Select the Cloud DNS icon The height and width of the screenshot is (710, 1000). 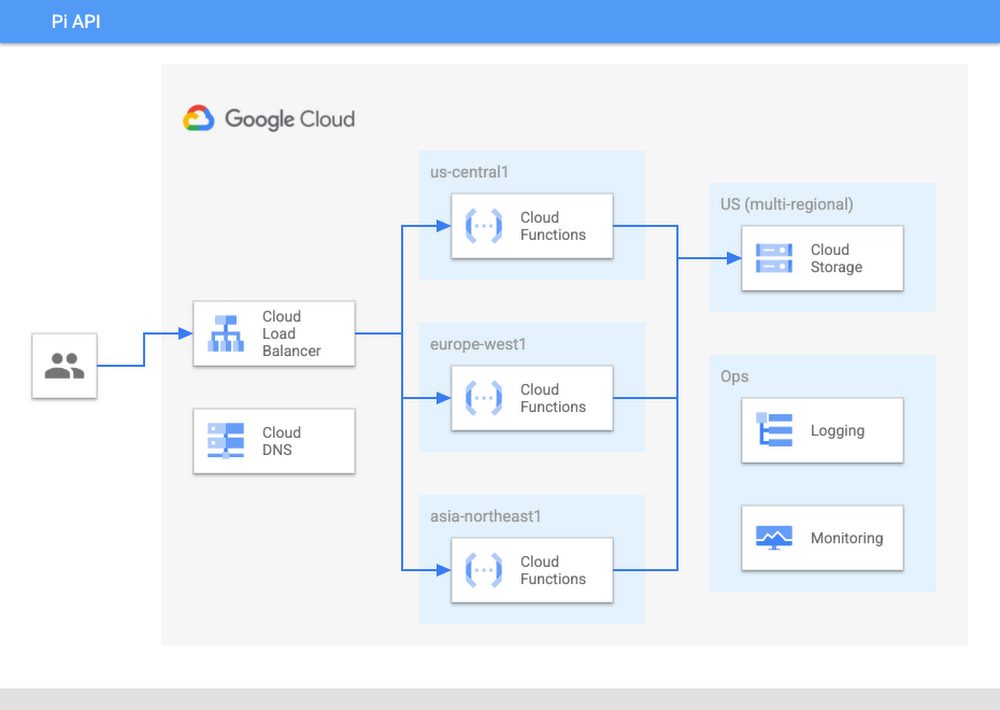tap(226, 441)
